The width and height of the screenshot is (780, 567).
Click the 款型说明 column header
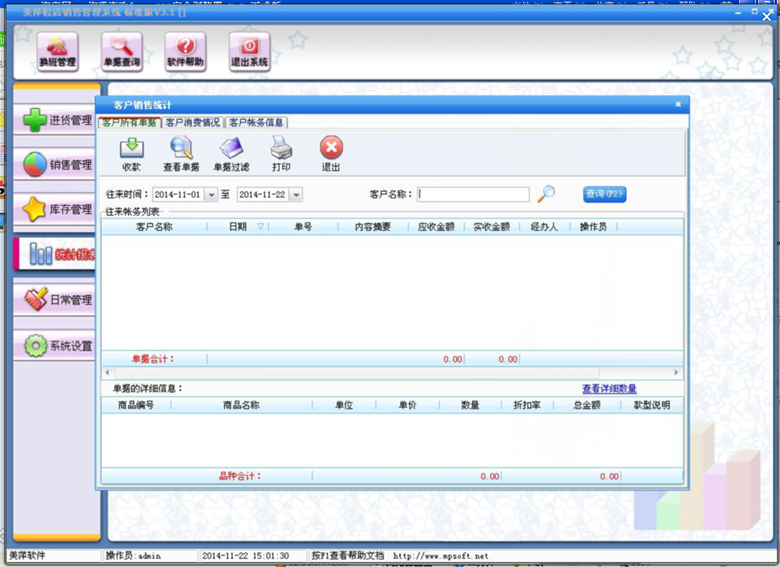(652, 405)
